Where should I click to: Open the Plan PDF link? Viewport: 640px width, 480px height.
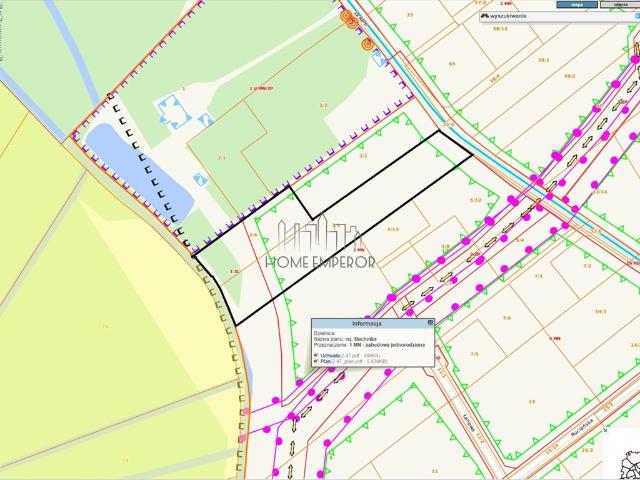click(325, 361)
